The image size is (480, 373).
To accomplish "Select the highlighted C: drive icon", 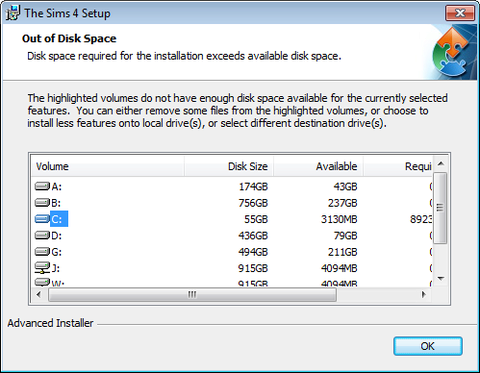I will (42, 219).
